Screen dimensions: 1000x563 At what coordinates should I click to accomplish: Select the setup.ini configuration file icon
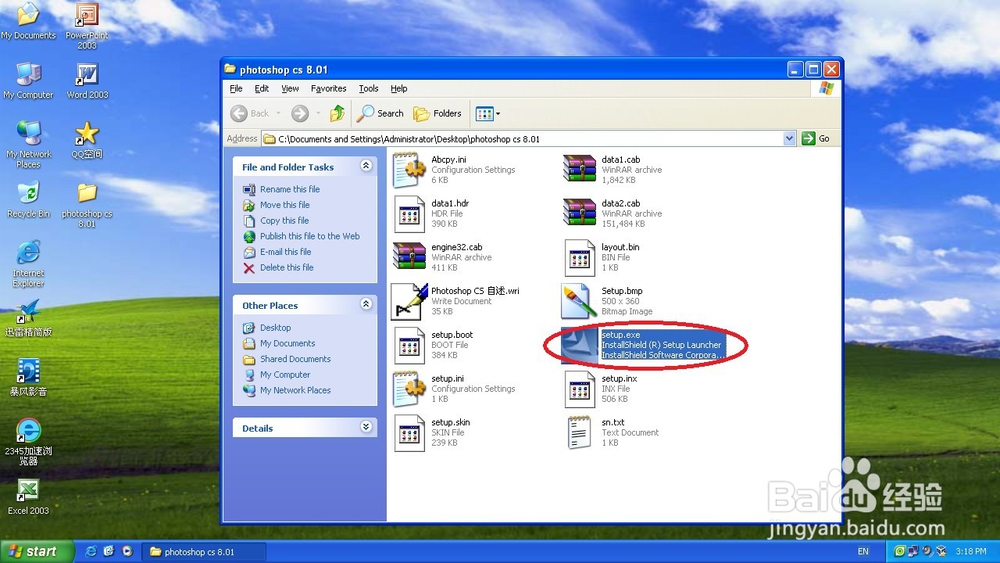coord(409,388)
